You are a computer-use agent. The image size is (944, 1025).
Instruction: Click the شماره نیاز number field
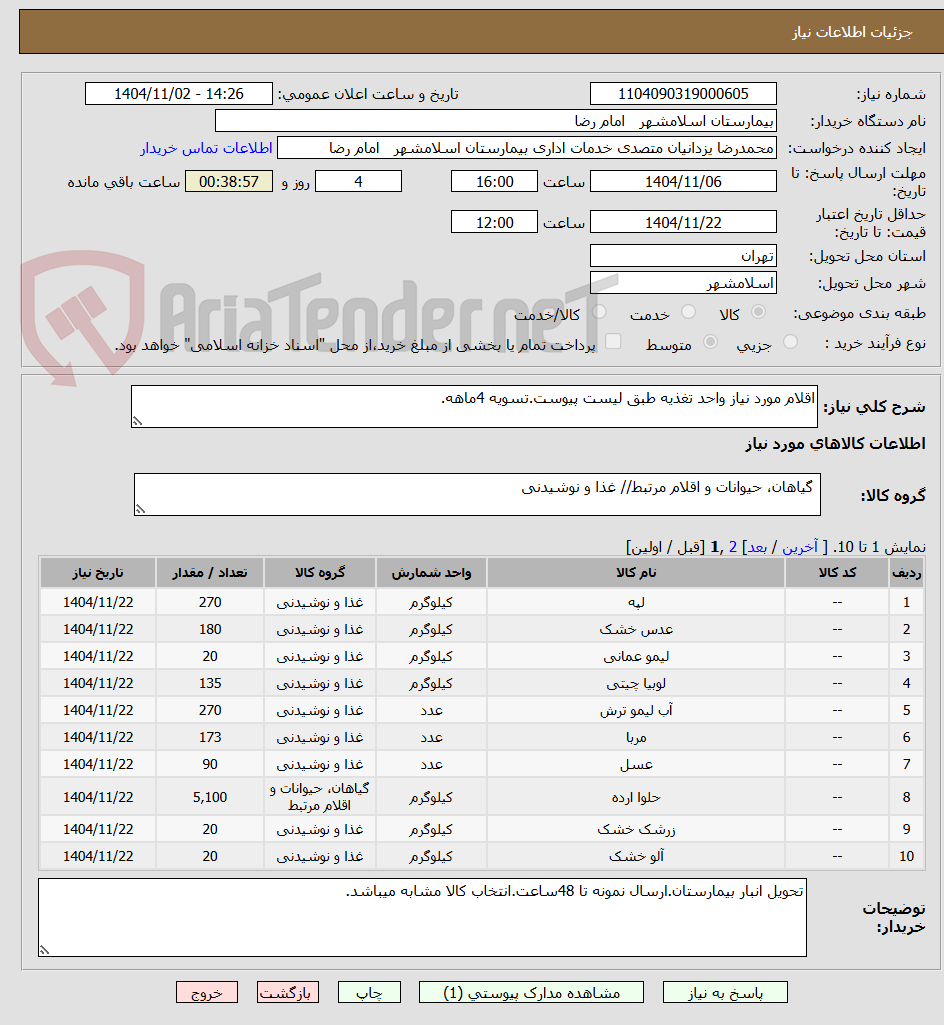tap(683, 93)
